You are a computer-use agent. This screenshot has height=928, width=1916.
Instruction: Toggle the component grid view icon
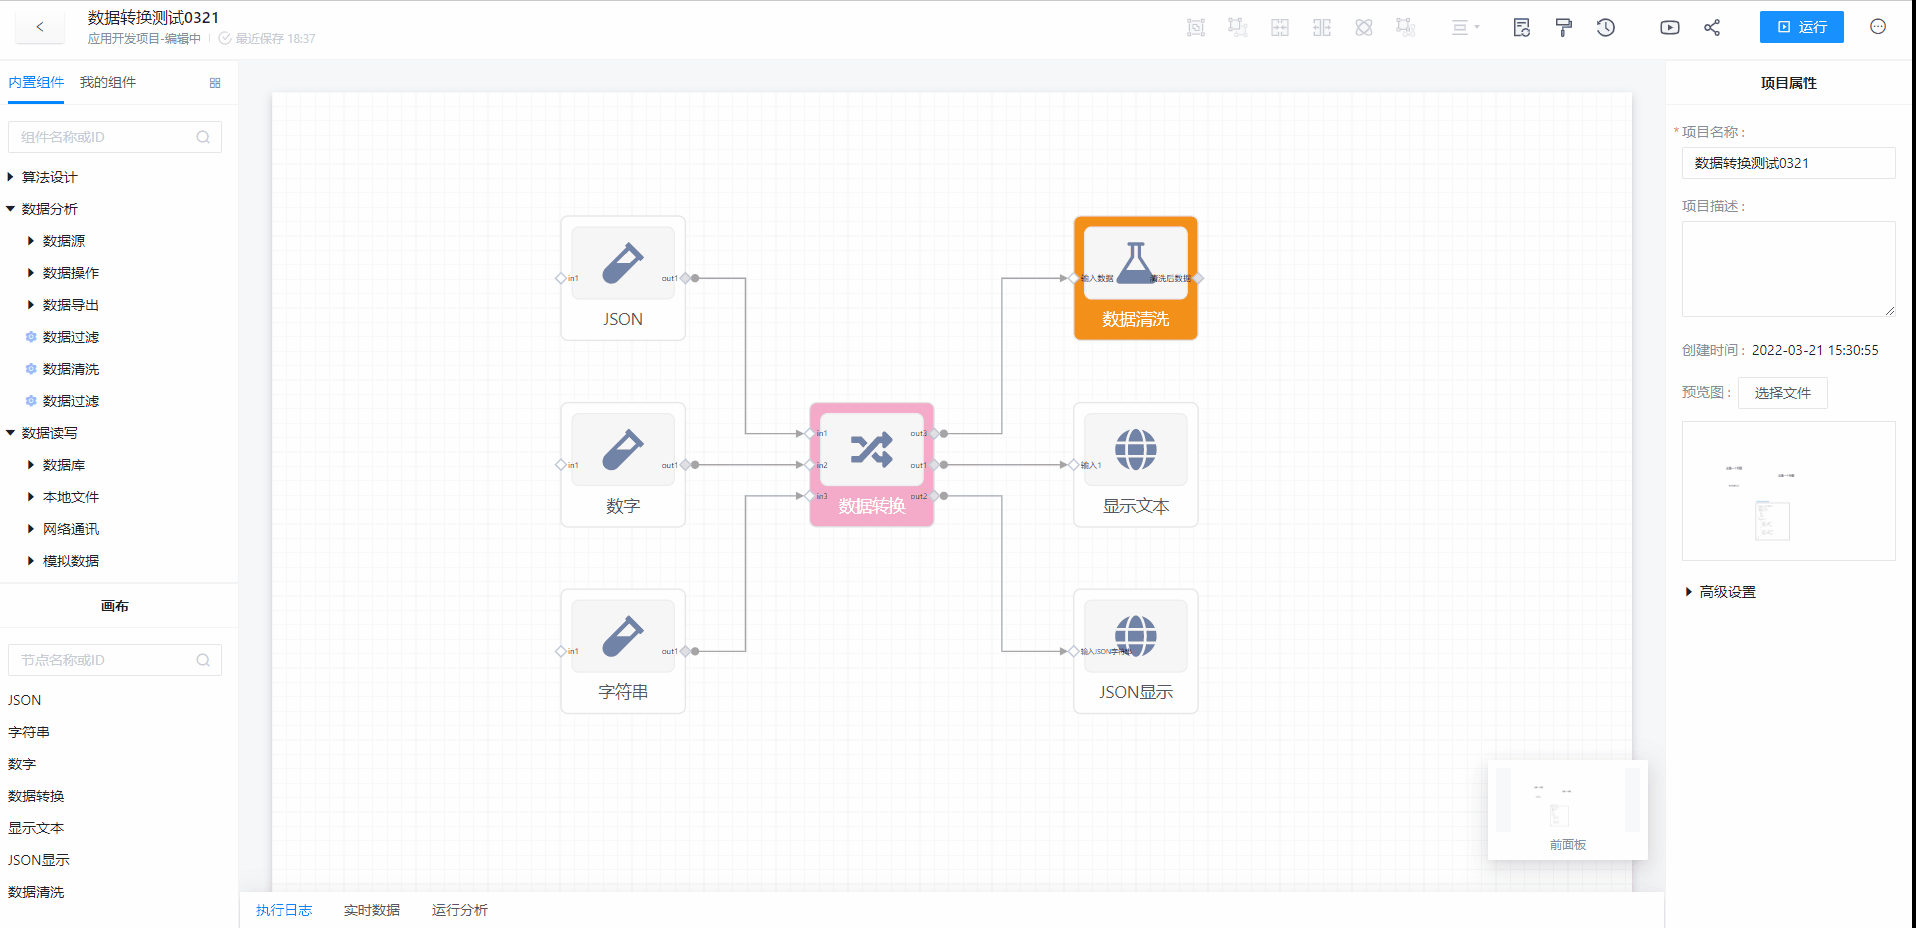point(215,83)
